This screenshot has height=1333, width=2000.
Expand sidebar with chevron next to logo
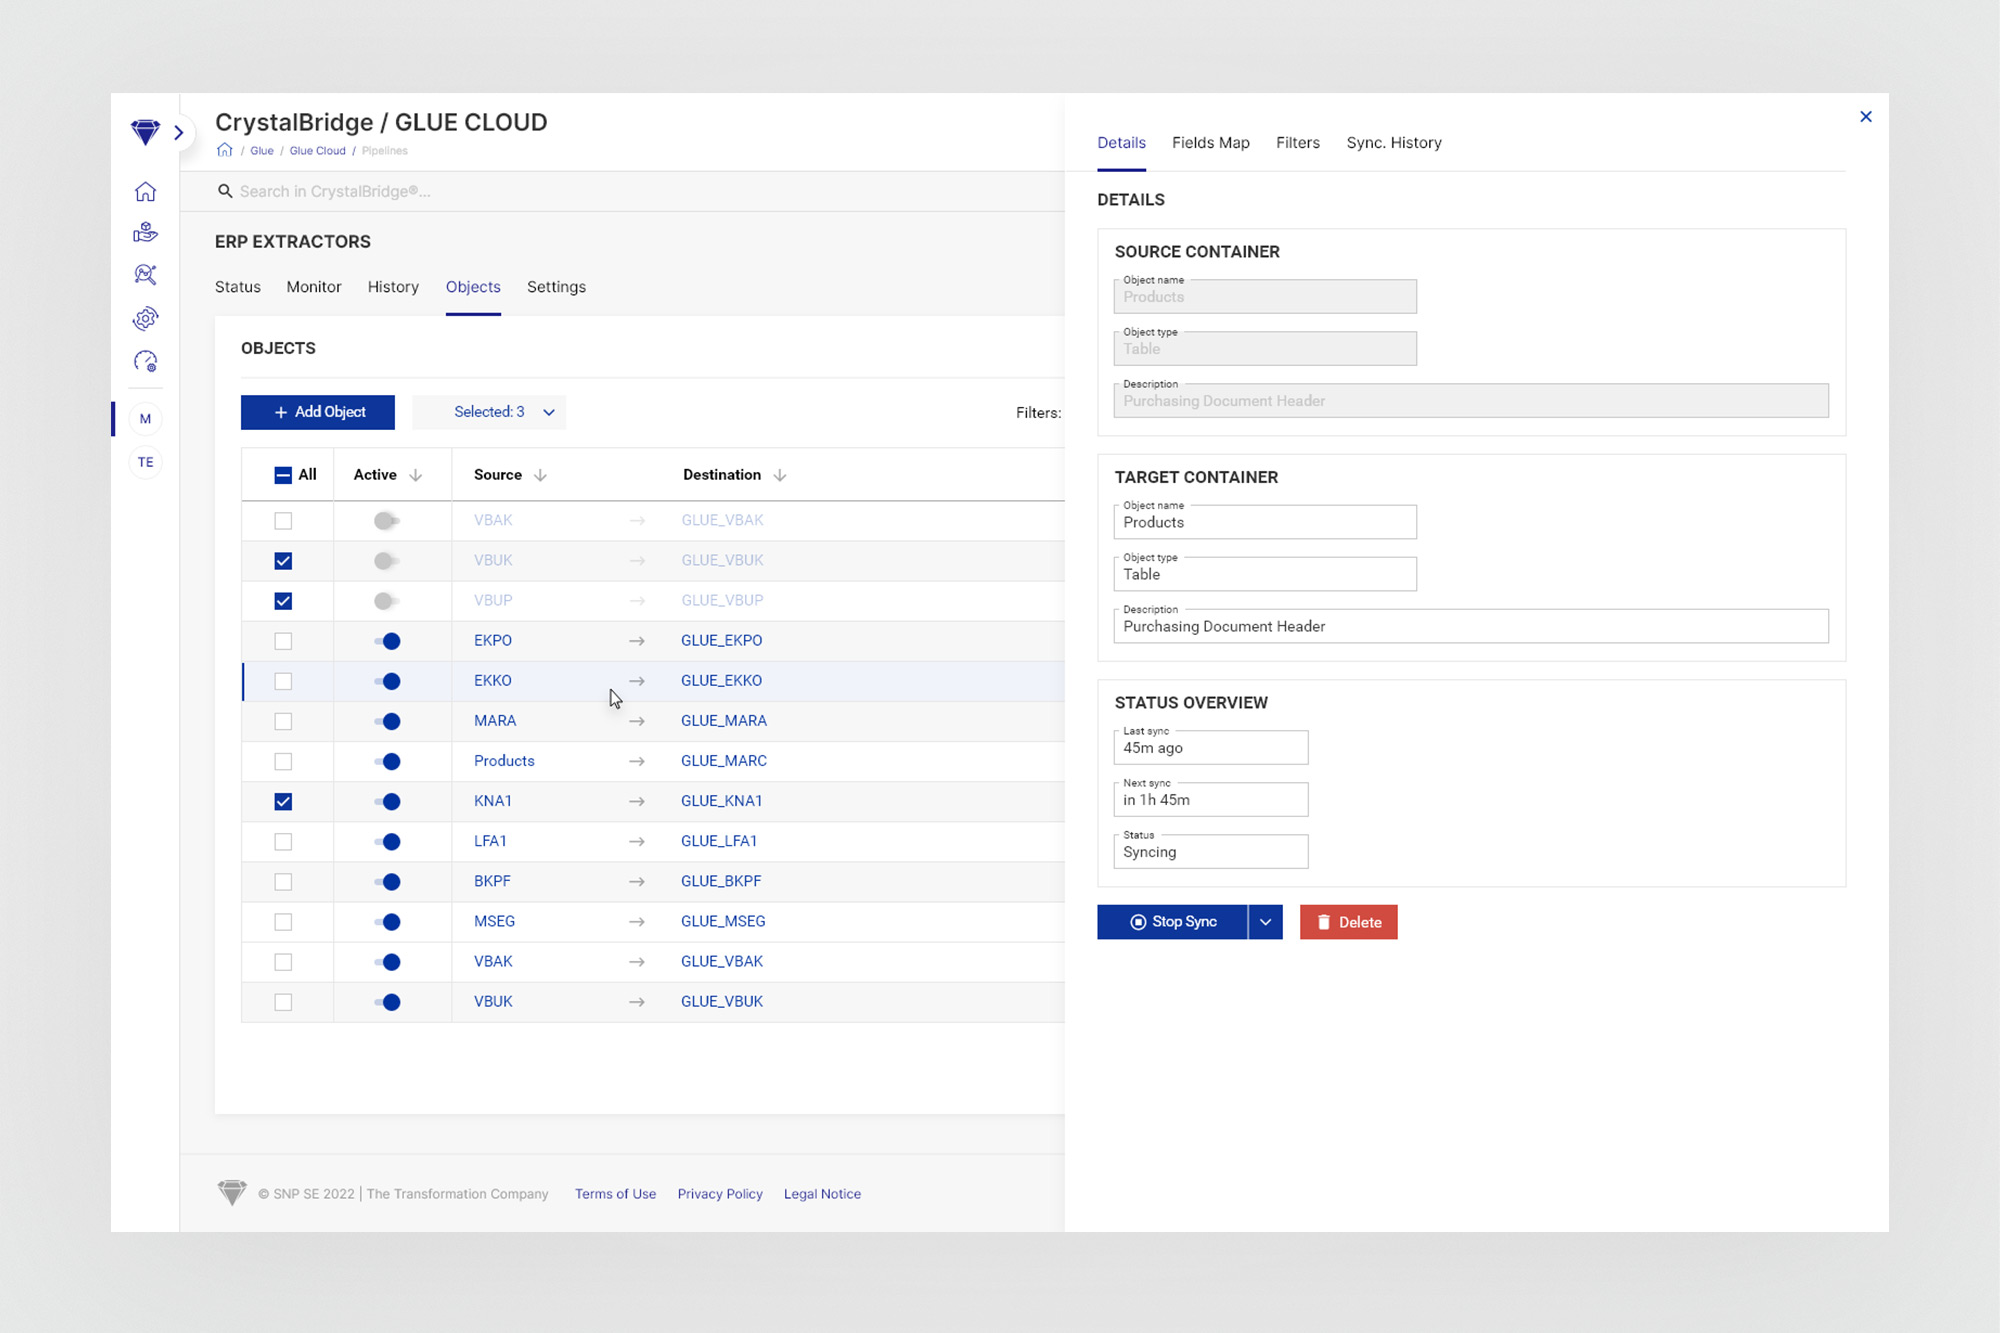tap(179, 132)
